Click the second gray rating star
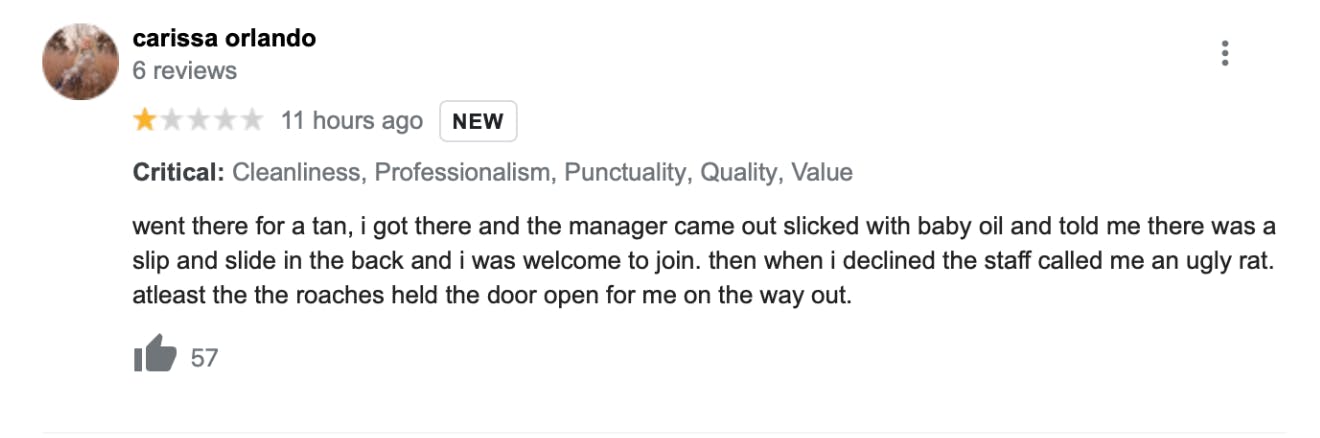 pyautogui.click(x=172, y=121)
